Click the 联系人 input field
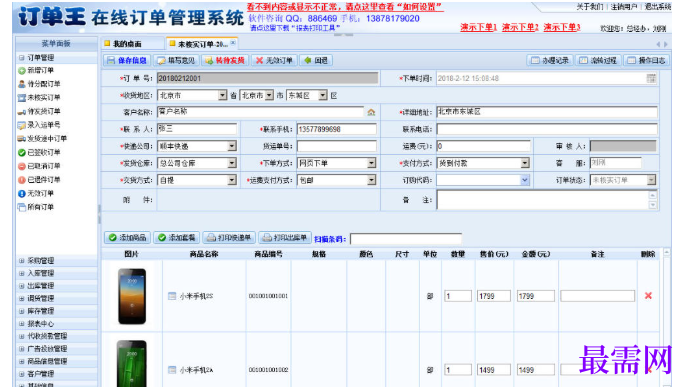The height and width of the screenshot is (391, 691). (197, 129)
